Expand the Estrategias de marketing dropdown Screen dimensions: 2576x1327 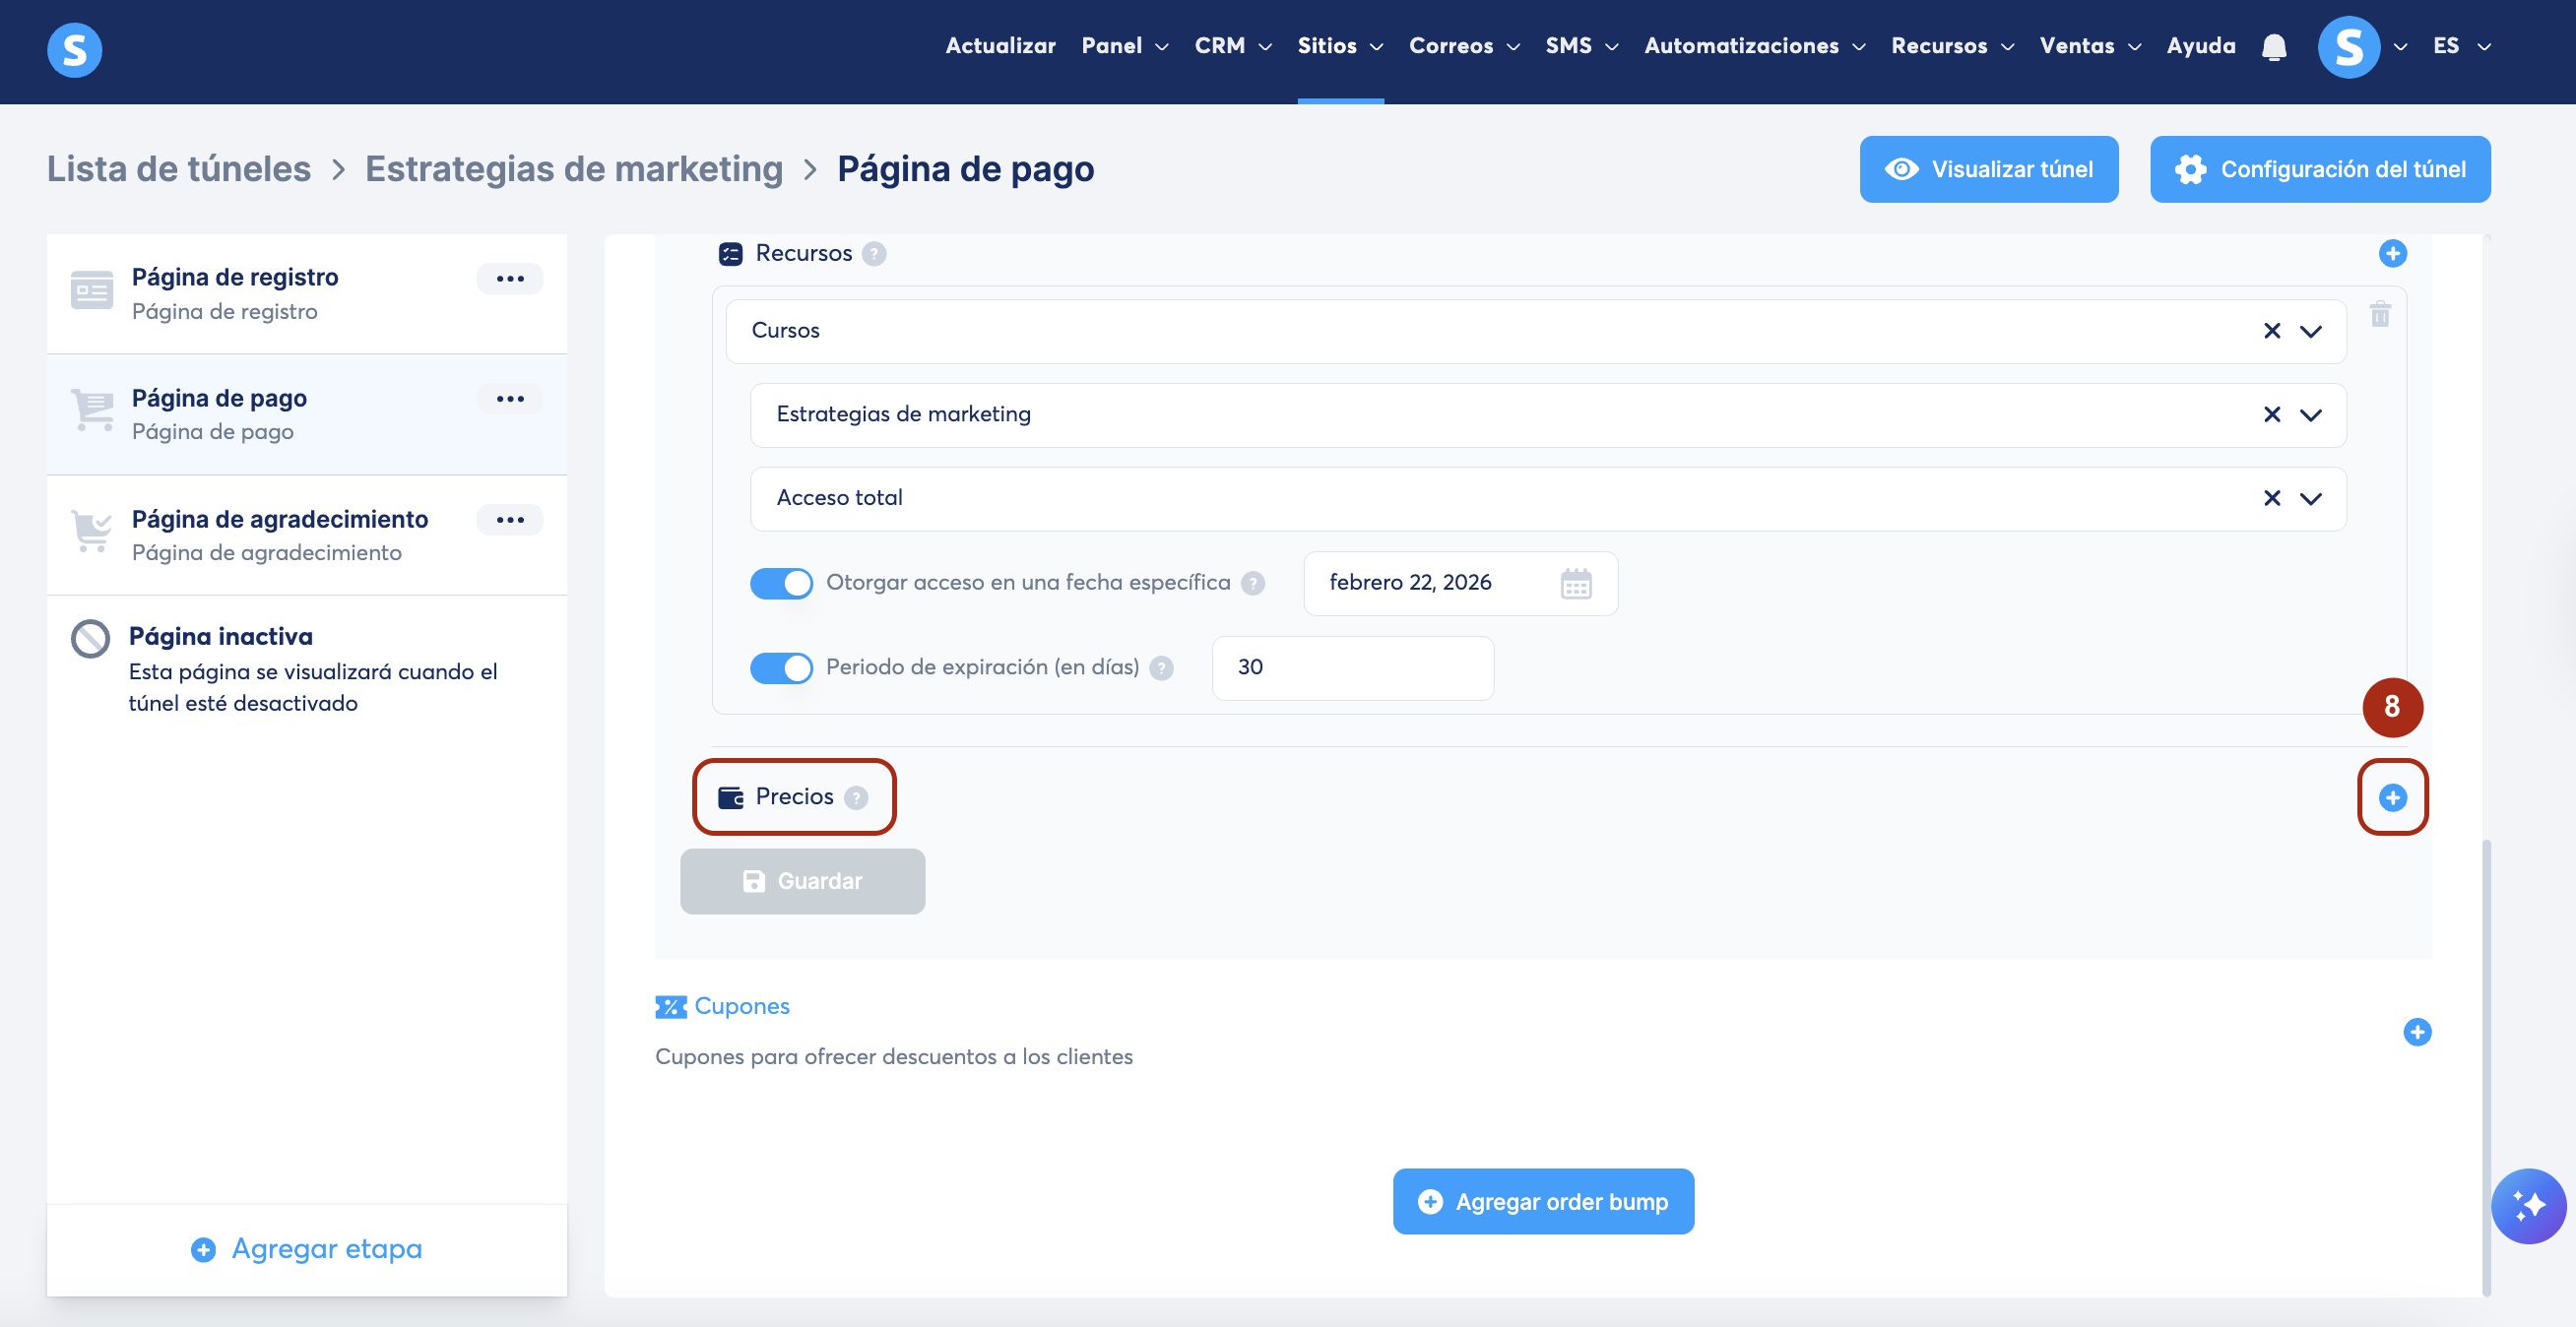coord(2310,415)
